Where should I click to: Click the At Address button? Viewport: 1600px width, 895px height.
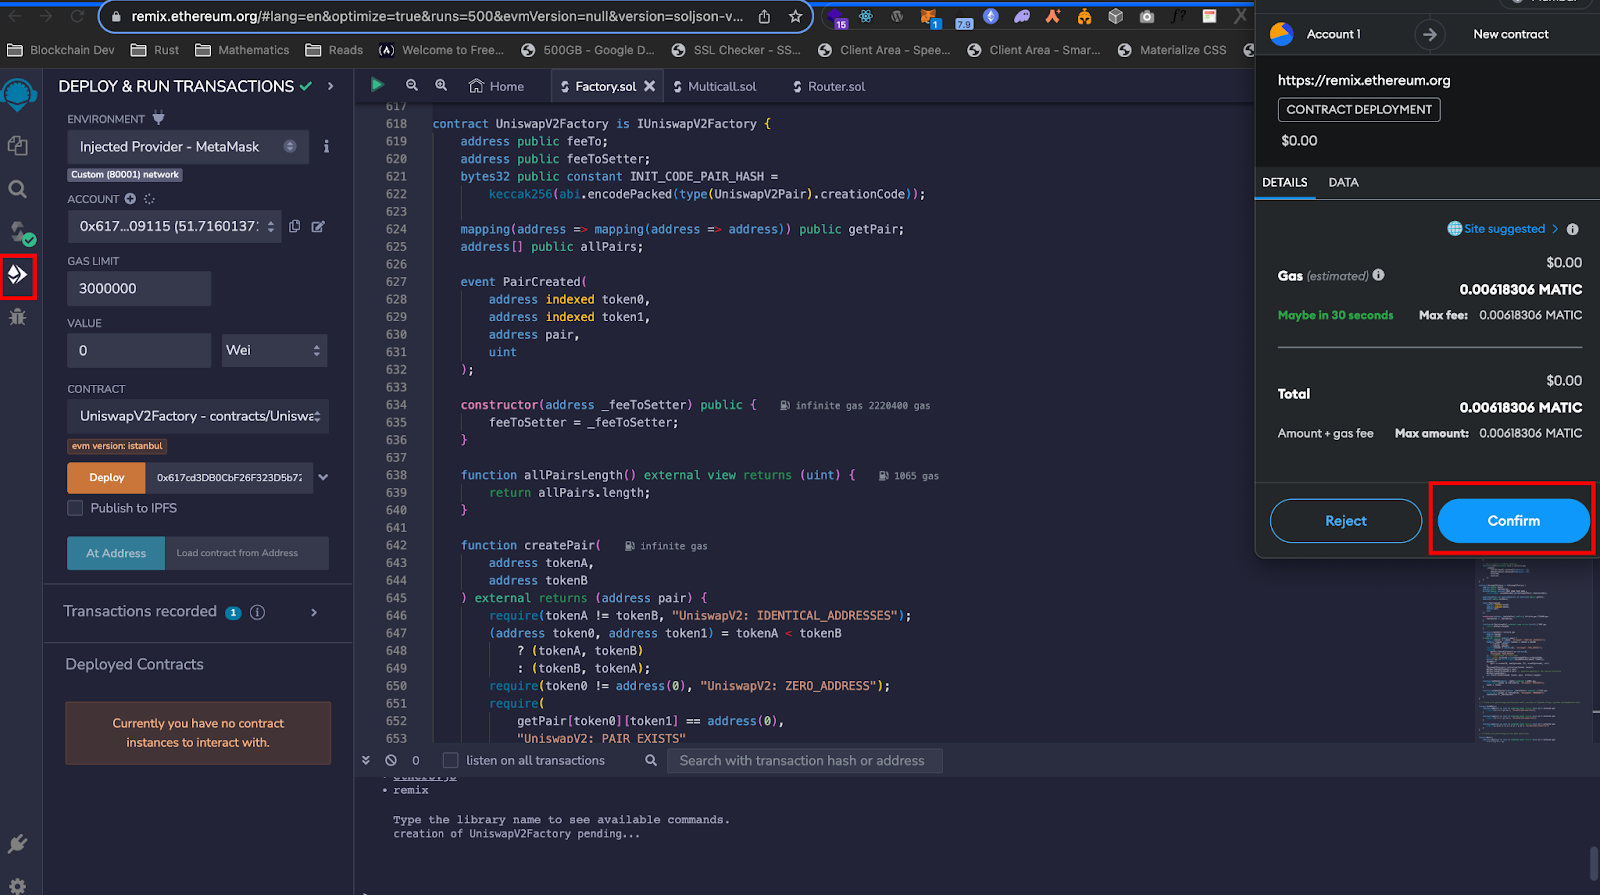(116, 553)
